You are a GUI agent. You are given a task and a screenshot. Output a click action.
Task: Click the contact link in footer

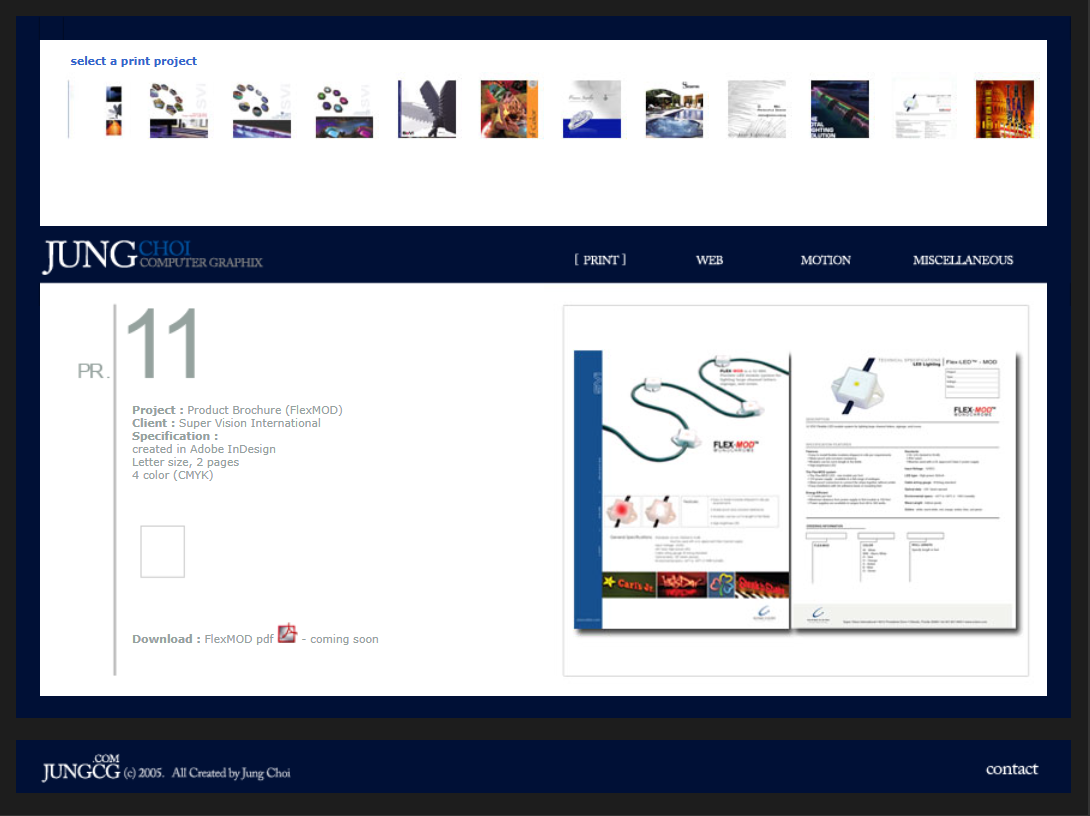1011,769
